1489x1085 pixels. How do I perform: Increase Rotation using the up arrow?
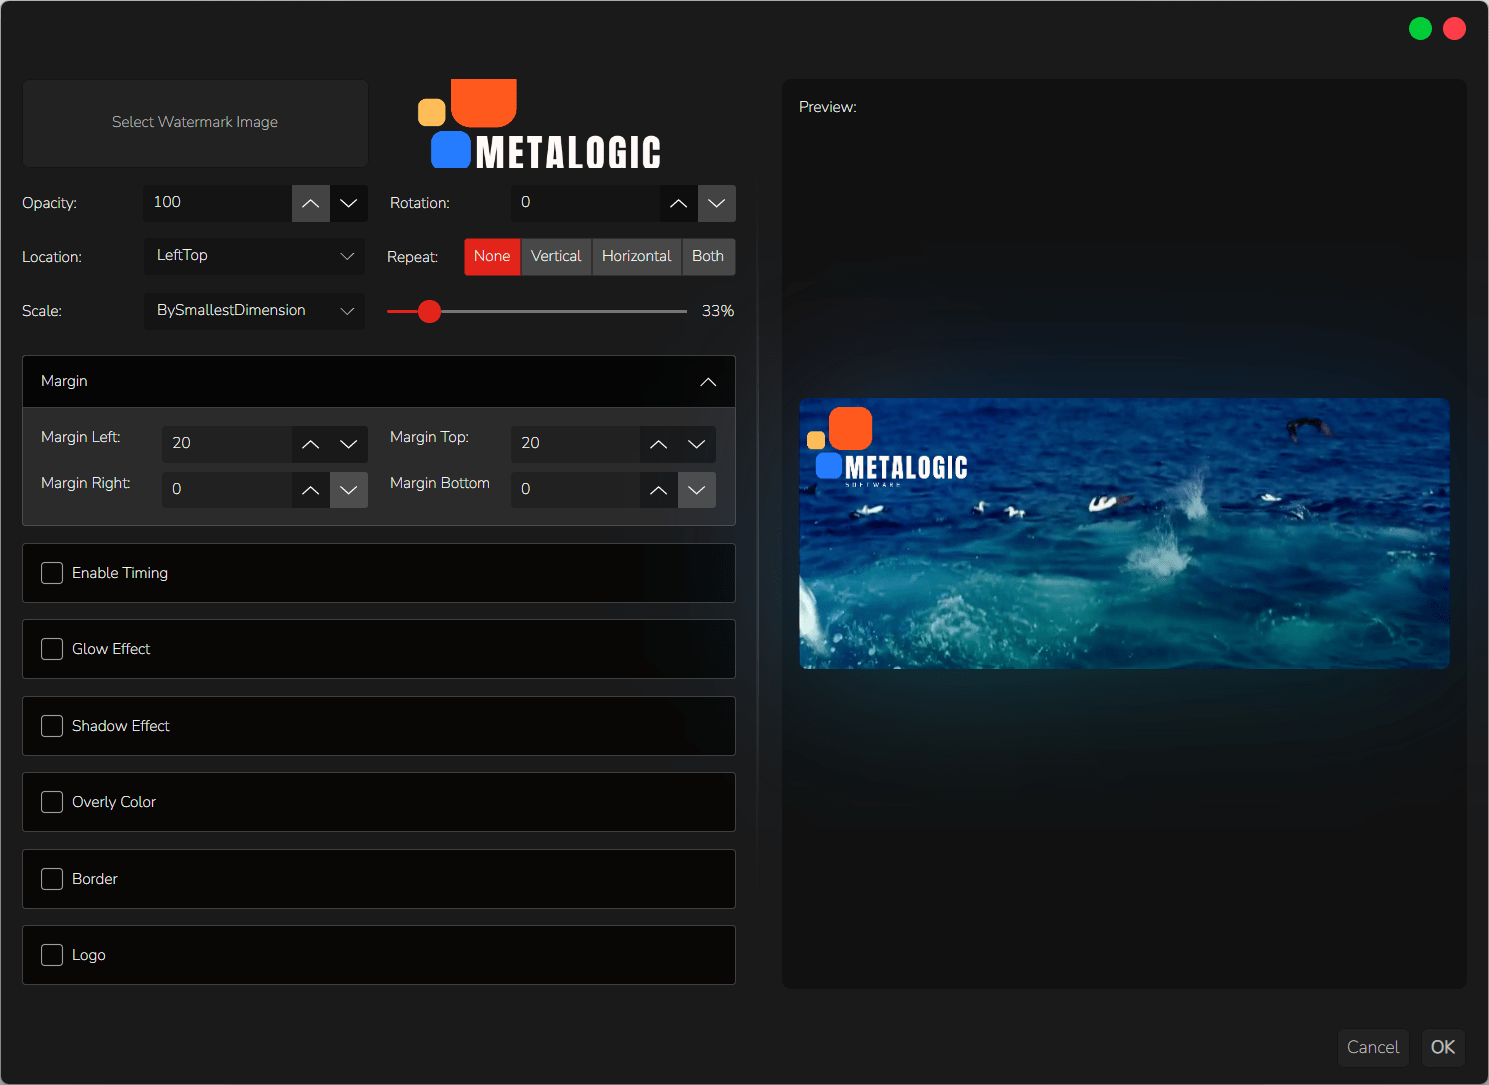tap(679, 204)
